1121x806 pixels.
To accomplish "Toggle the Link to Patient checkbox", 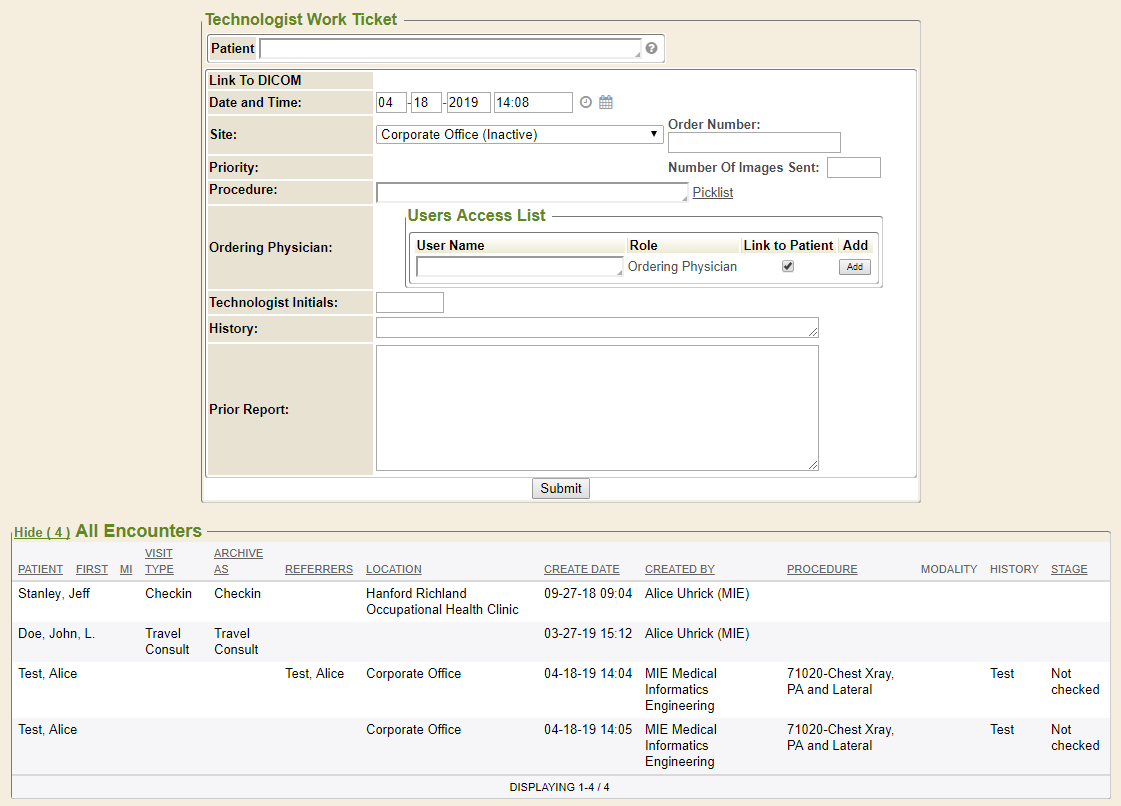I will point(788,267).
